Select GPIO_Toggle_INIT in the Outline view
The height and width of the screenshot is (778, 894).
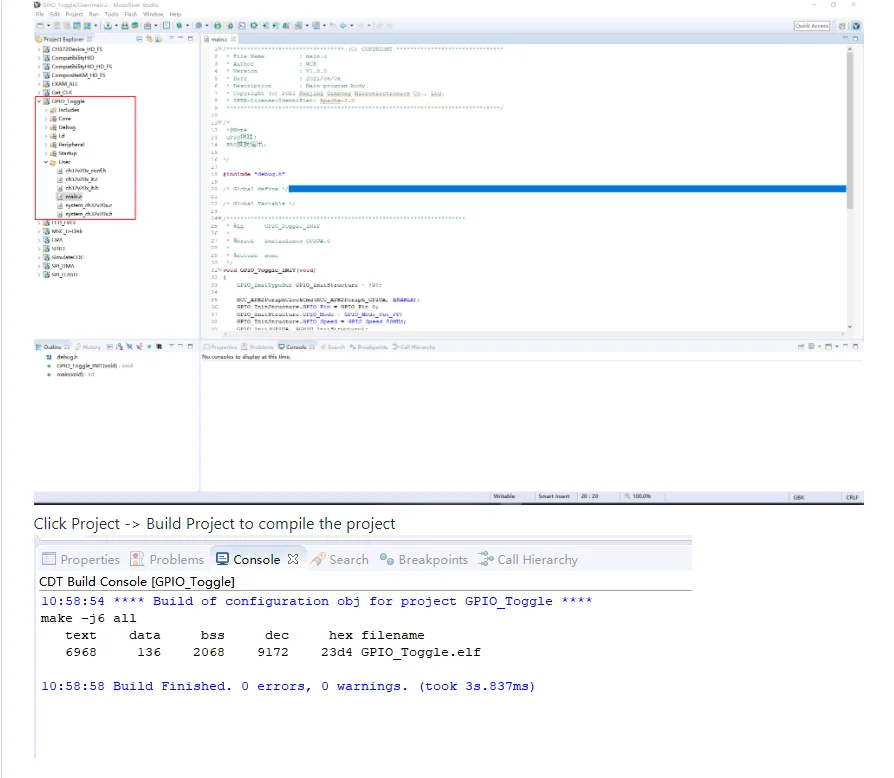(x=90, y=366)
